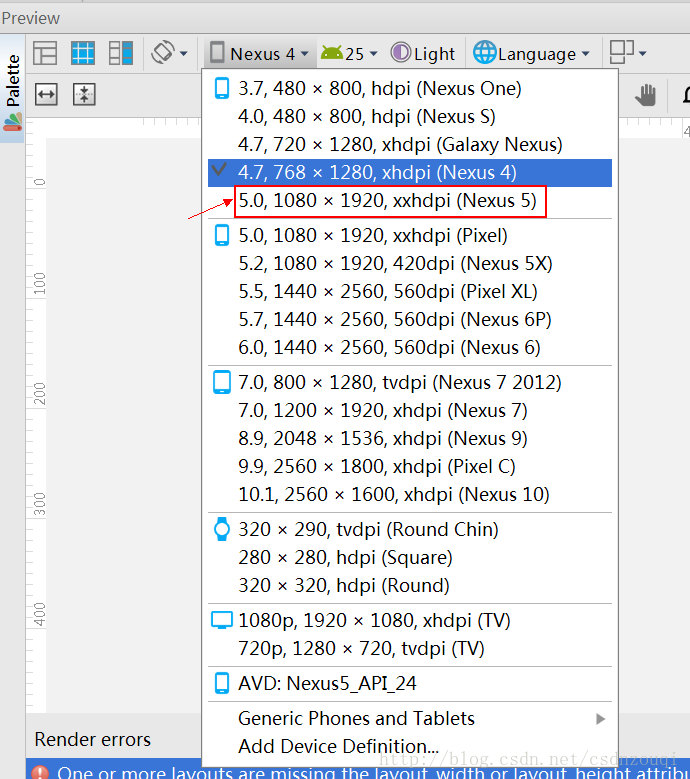Viewport: 690px width, 779px height.
Task: Click the Preview panel title
Action: (x=30, y=18)
